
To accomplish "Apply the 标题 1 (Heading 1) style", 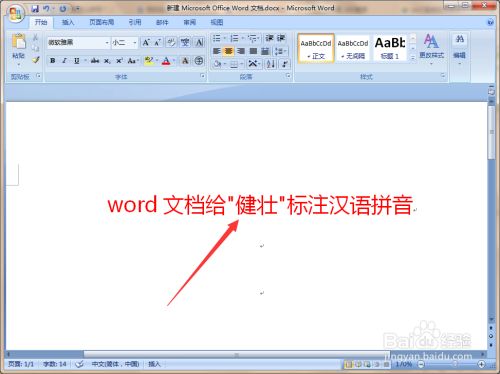I will pos(390,48).
